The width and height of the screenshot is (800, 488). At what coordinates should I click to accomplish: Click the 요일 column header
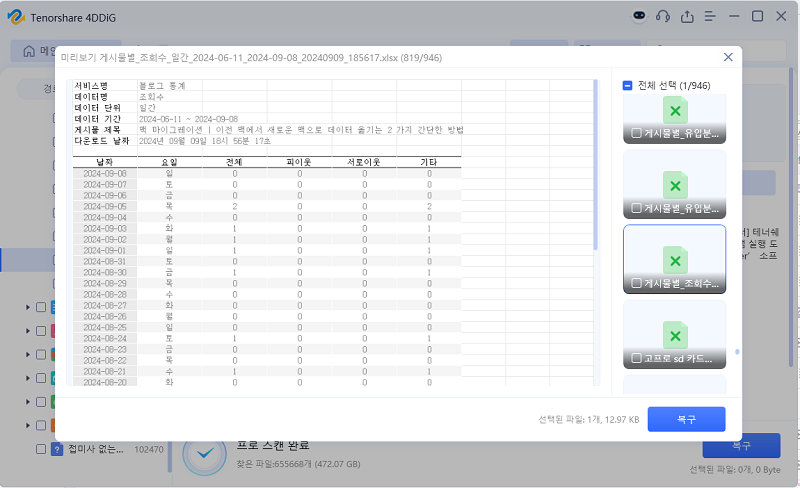[169, 162]
